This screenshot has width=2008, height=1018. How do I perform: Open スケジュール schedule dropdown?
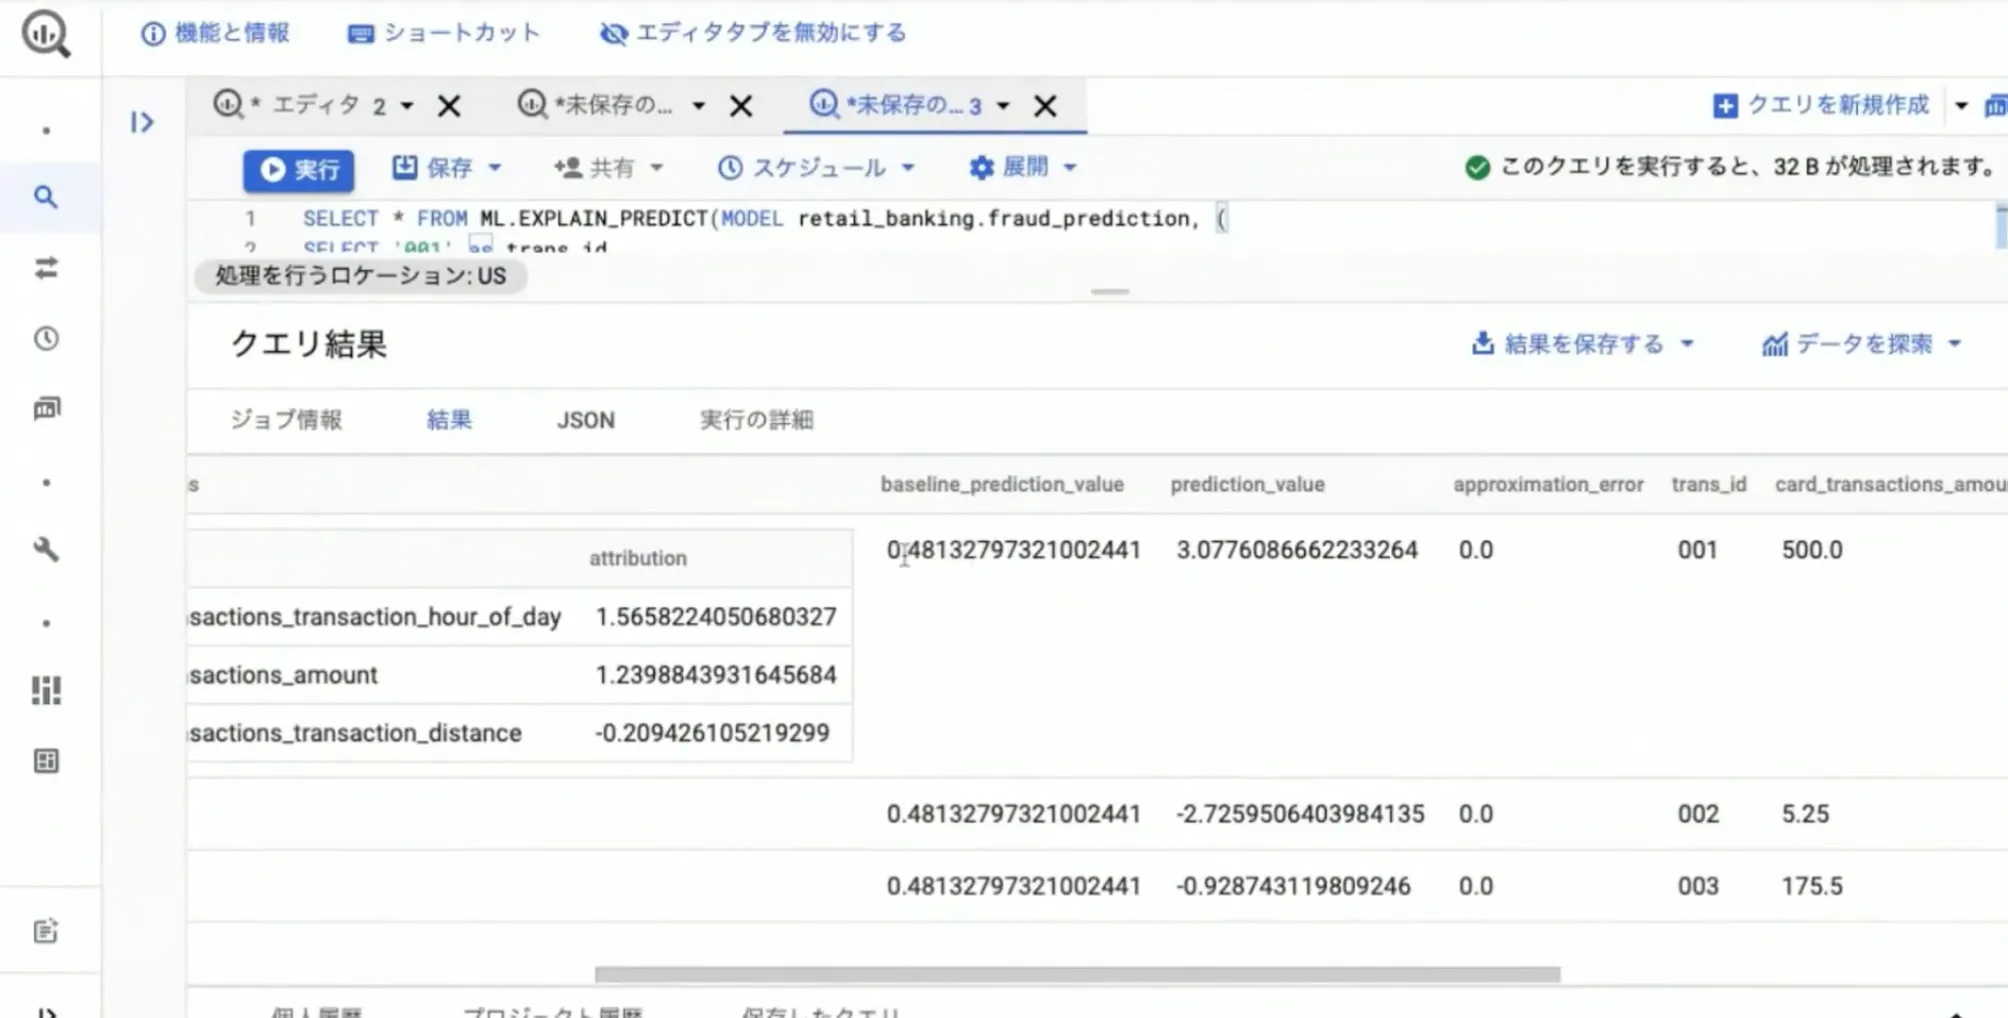[x=815, y=168]
